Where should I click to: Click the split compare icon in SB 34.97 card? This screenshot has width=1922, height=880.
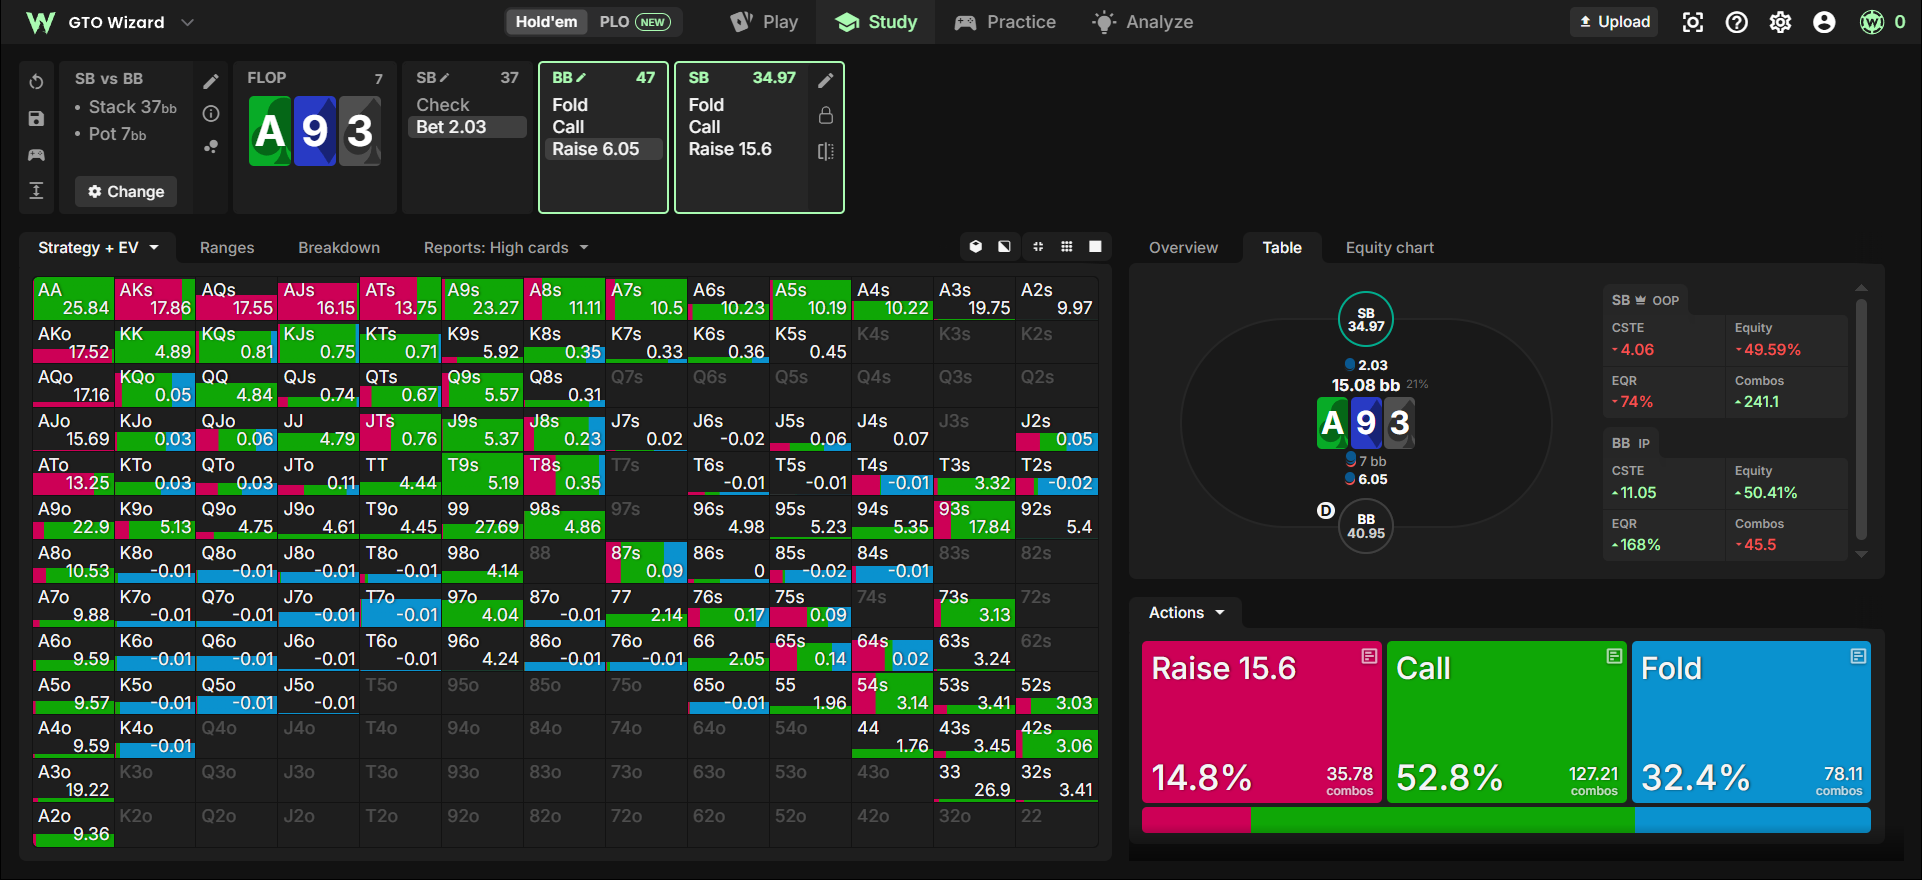[x=826, y=151]
